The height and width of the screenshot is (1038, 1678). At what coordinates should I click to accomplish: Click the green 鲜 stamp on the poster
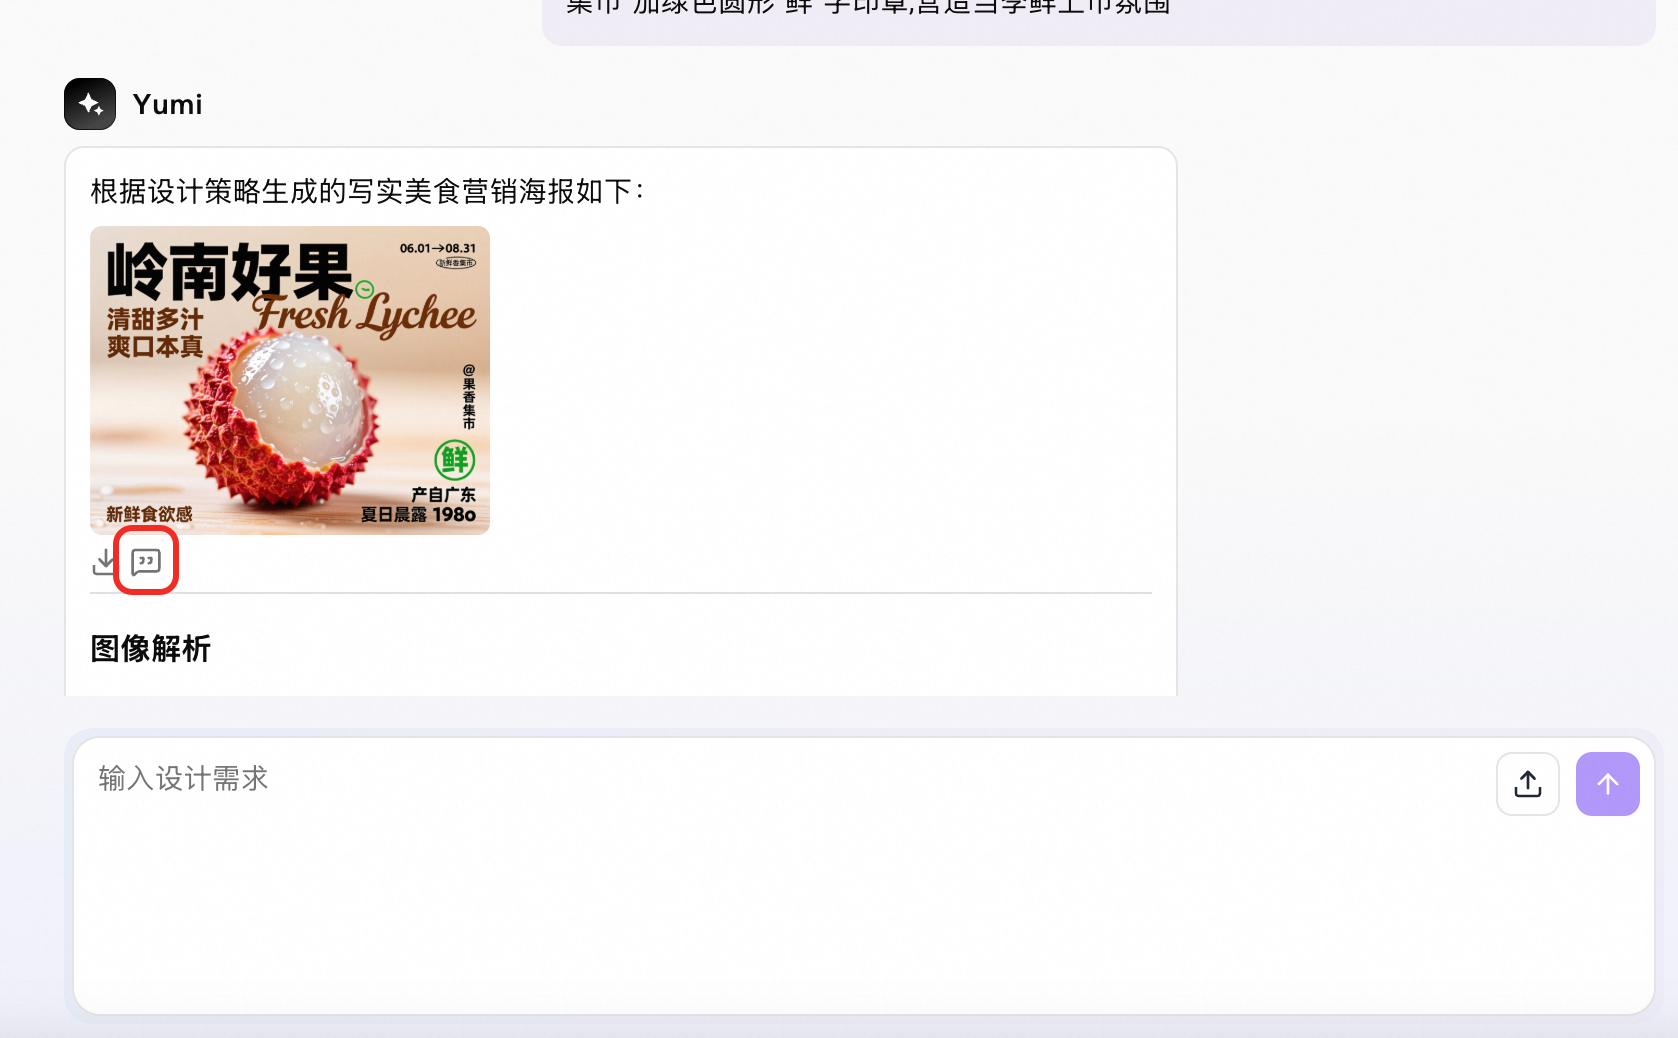pyautogui.click(x=455, y=460)
